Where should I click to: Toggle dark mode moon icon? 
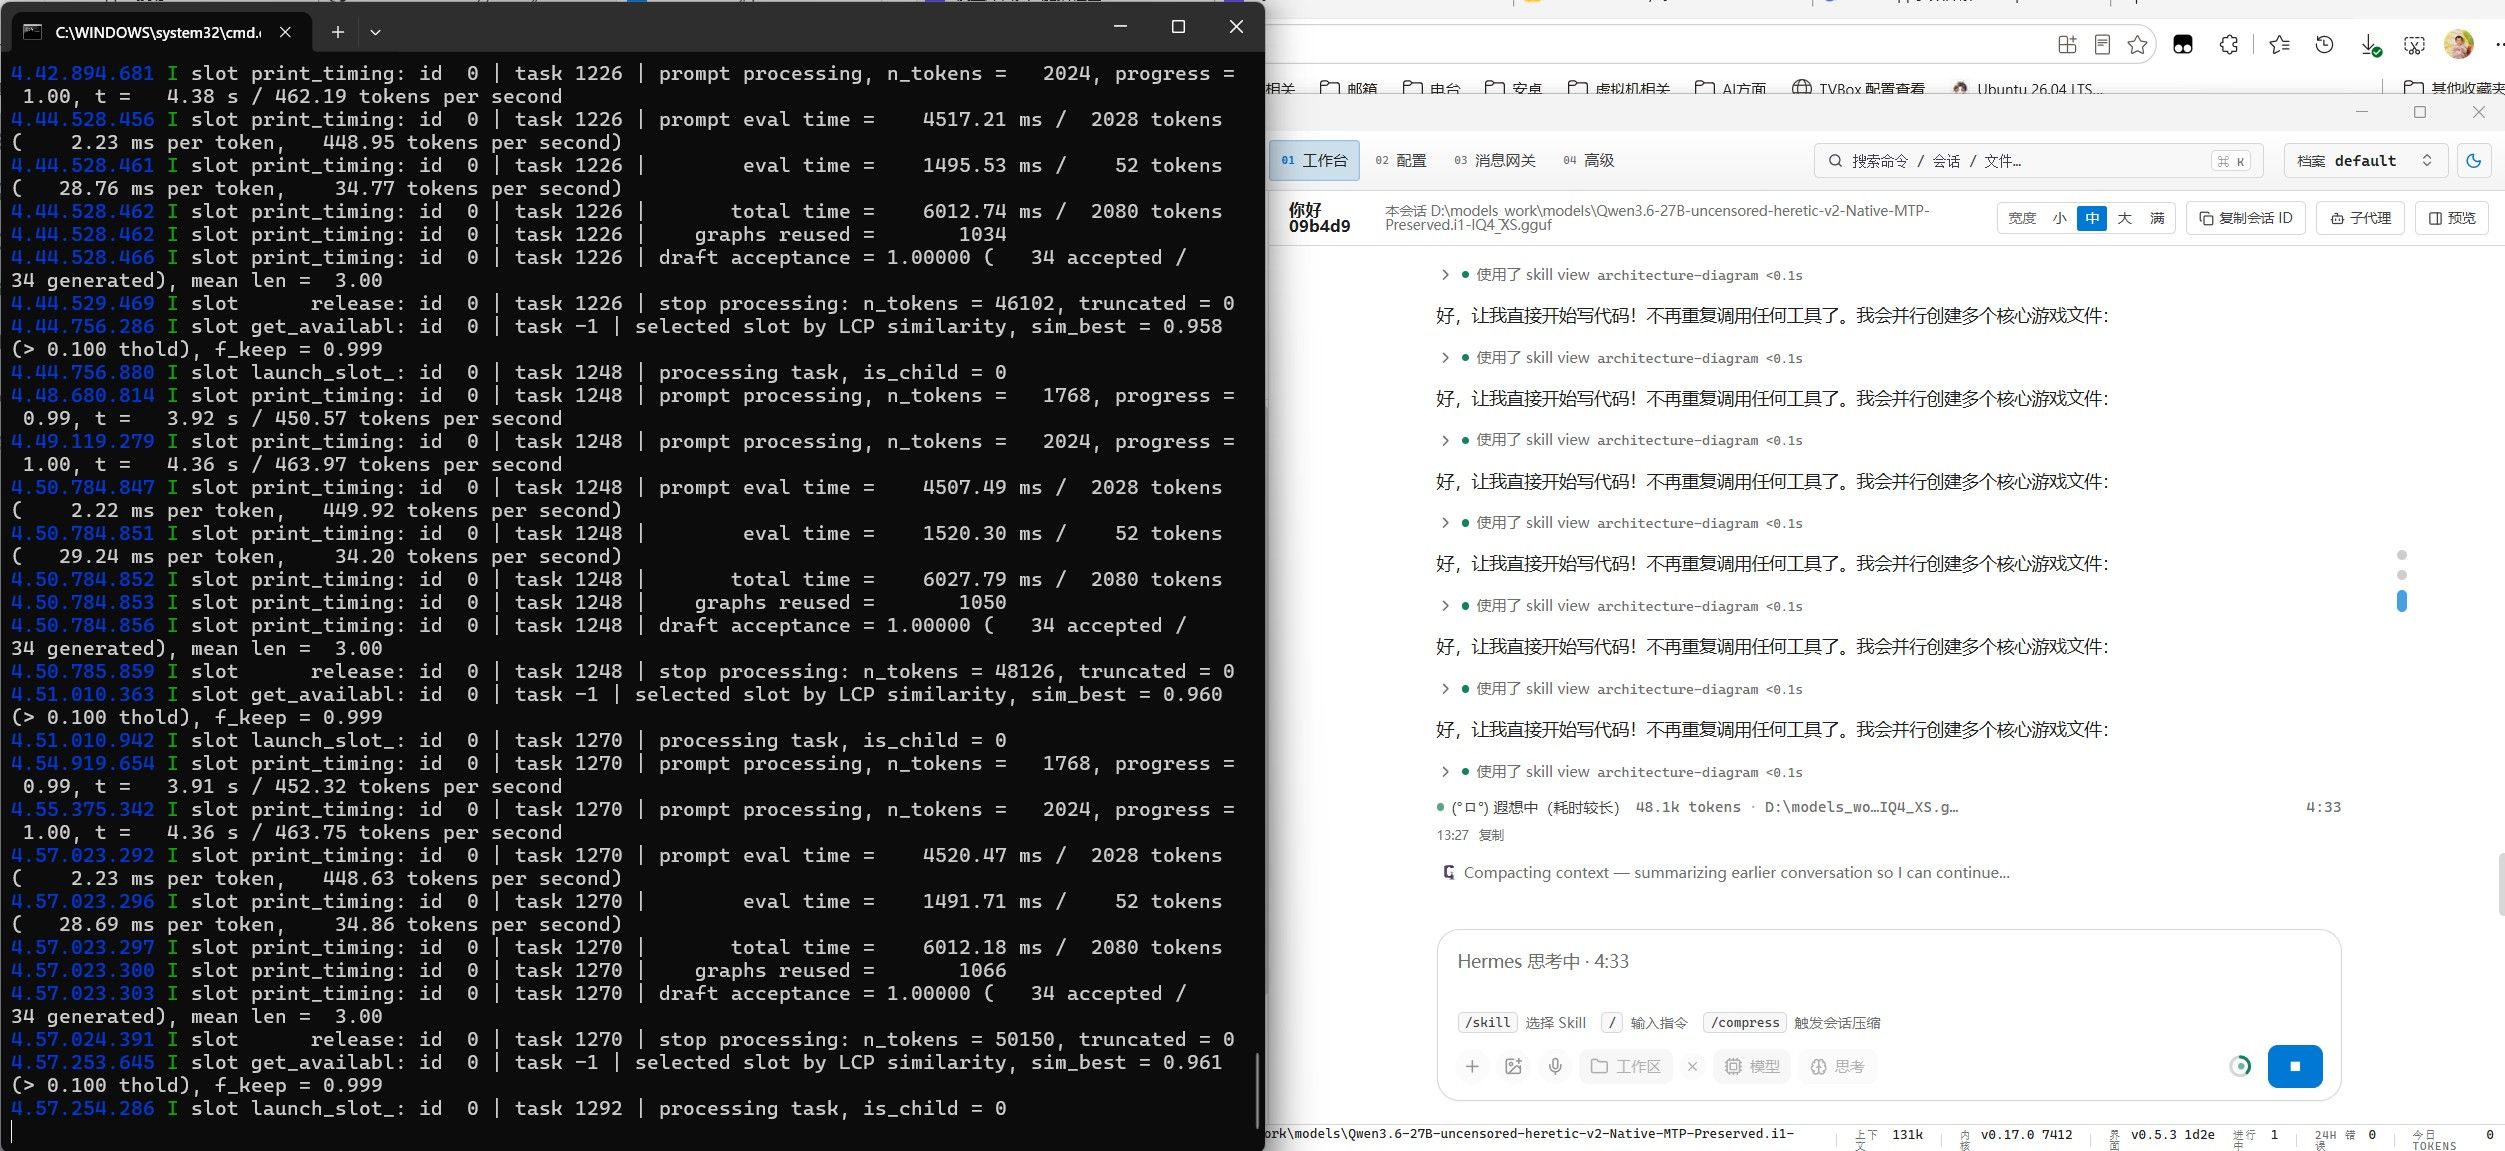point(2474,161)
